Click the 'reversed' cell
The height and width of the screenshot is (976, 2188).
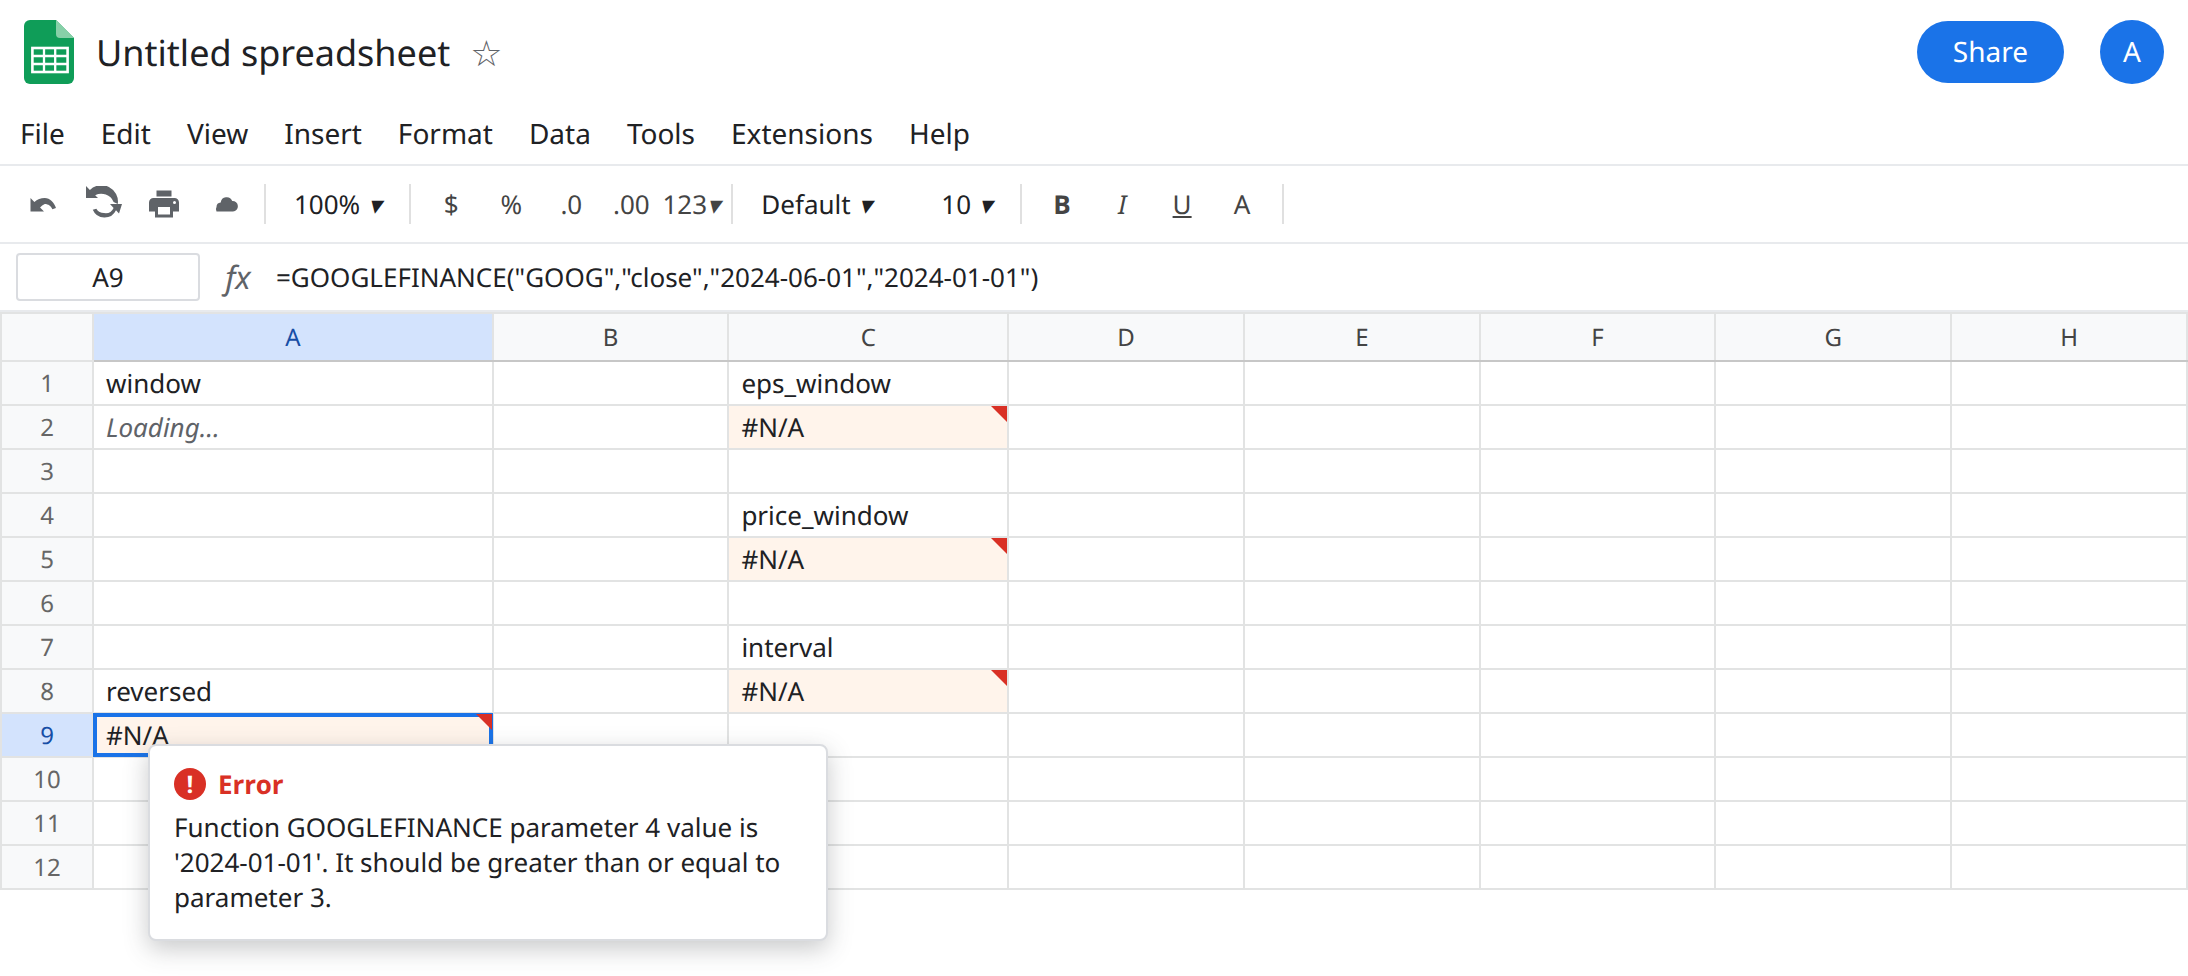pyautogui.click(x=293, y=692)
